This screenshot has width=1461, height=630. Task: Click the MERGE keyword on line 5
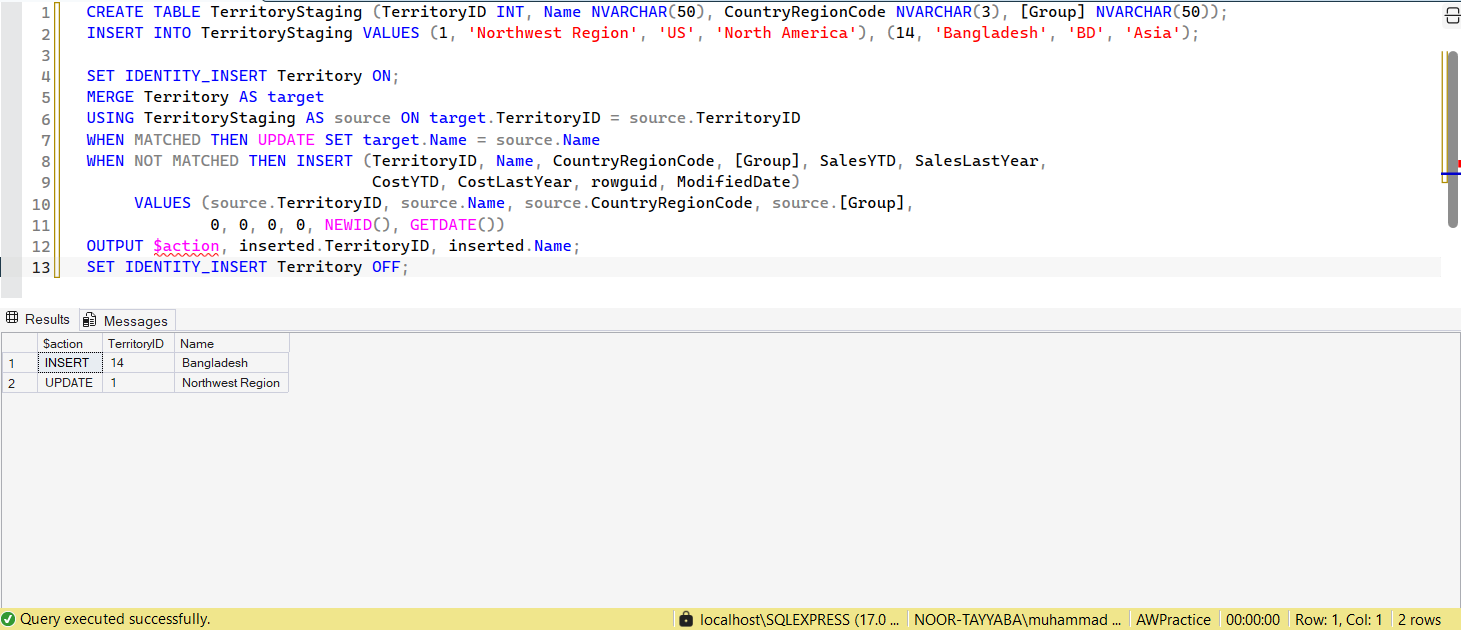110,97
